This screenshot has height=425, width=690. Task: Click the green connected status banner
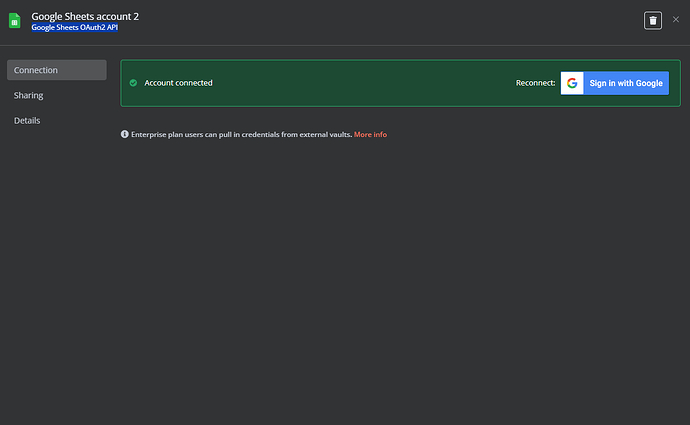click(400, 83)
